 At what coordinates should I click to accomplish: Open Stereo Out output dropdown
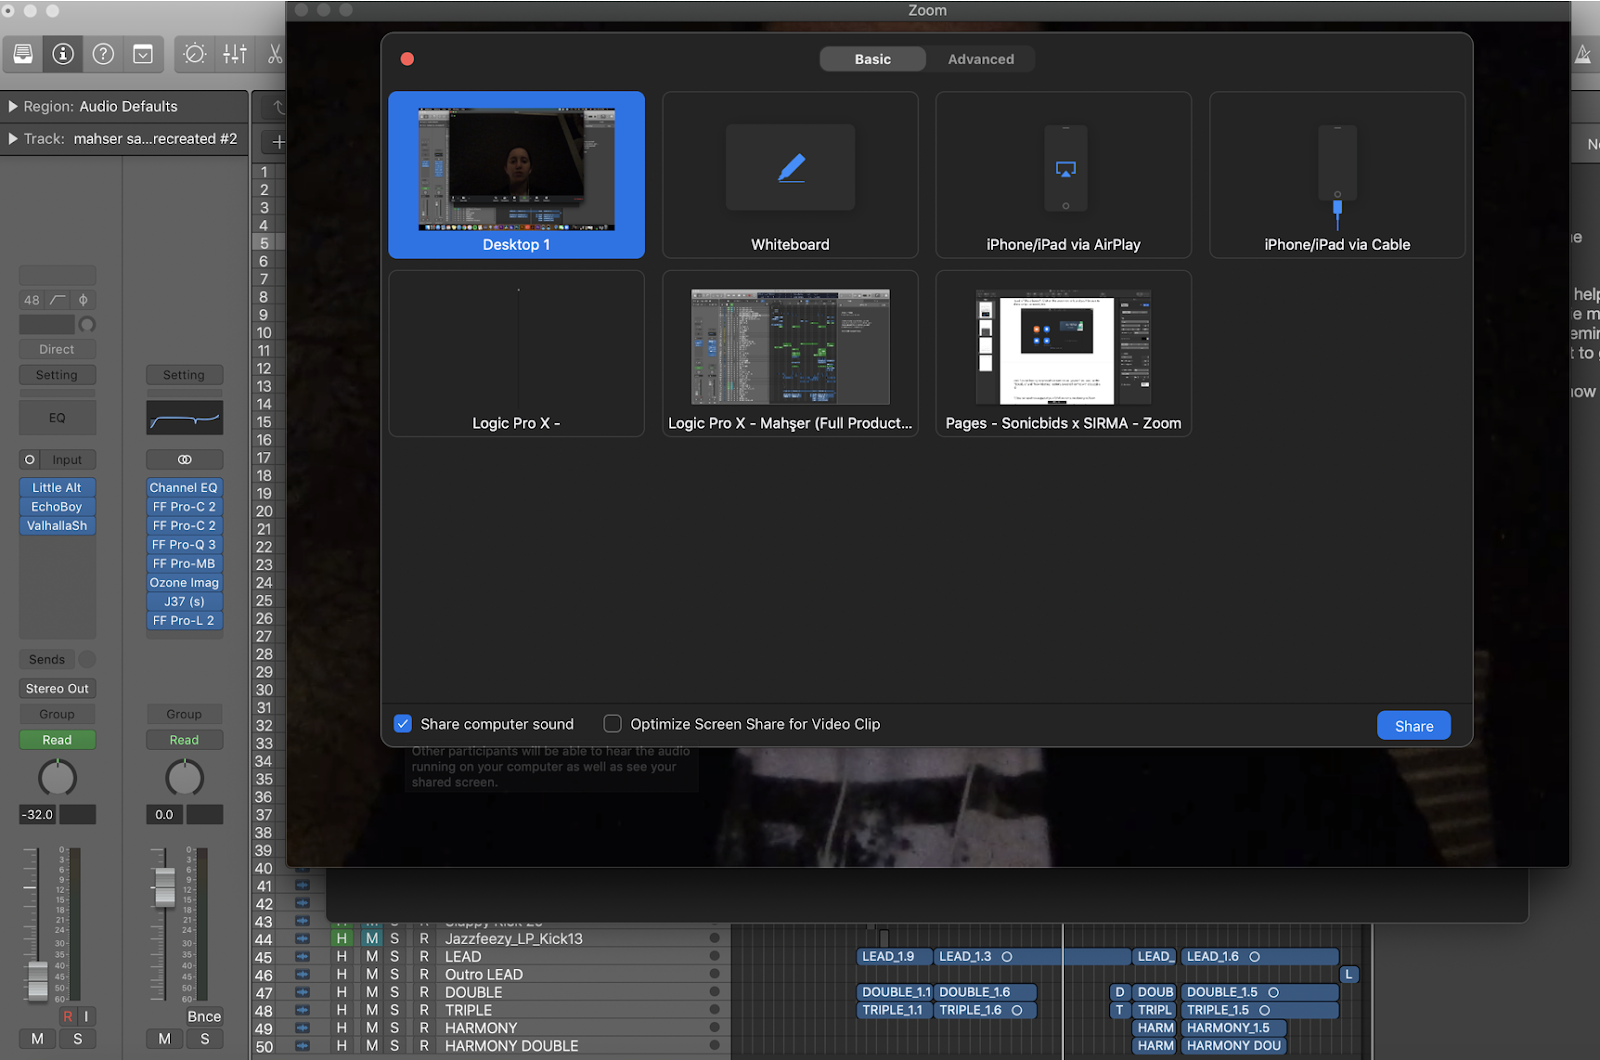pos(57,689)
